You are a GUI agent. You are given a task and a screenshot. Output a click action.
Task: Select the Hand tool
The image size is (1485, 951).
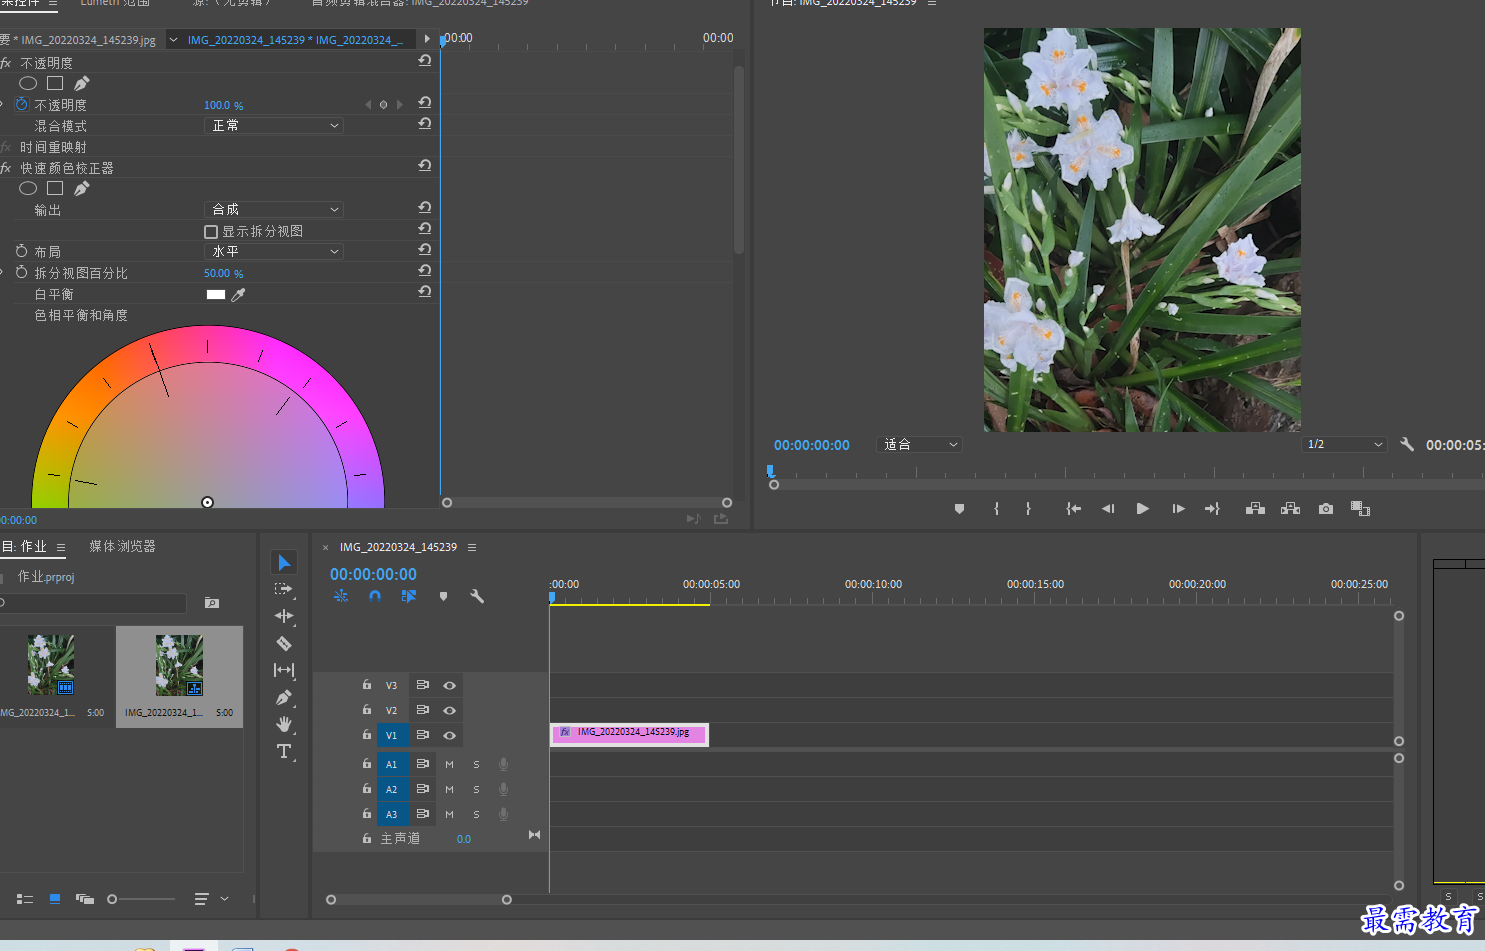(284, 724)
